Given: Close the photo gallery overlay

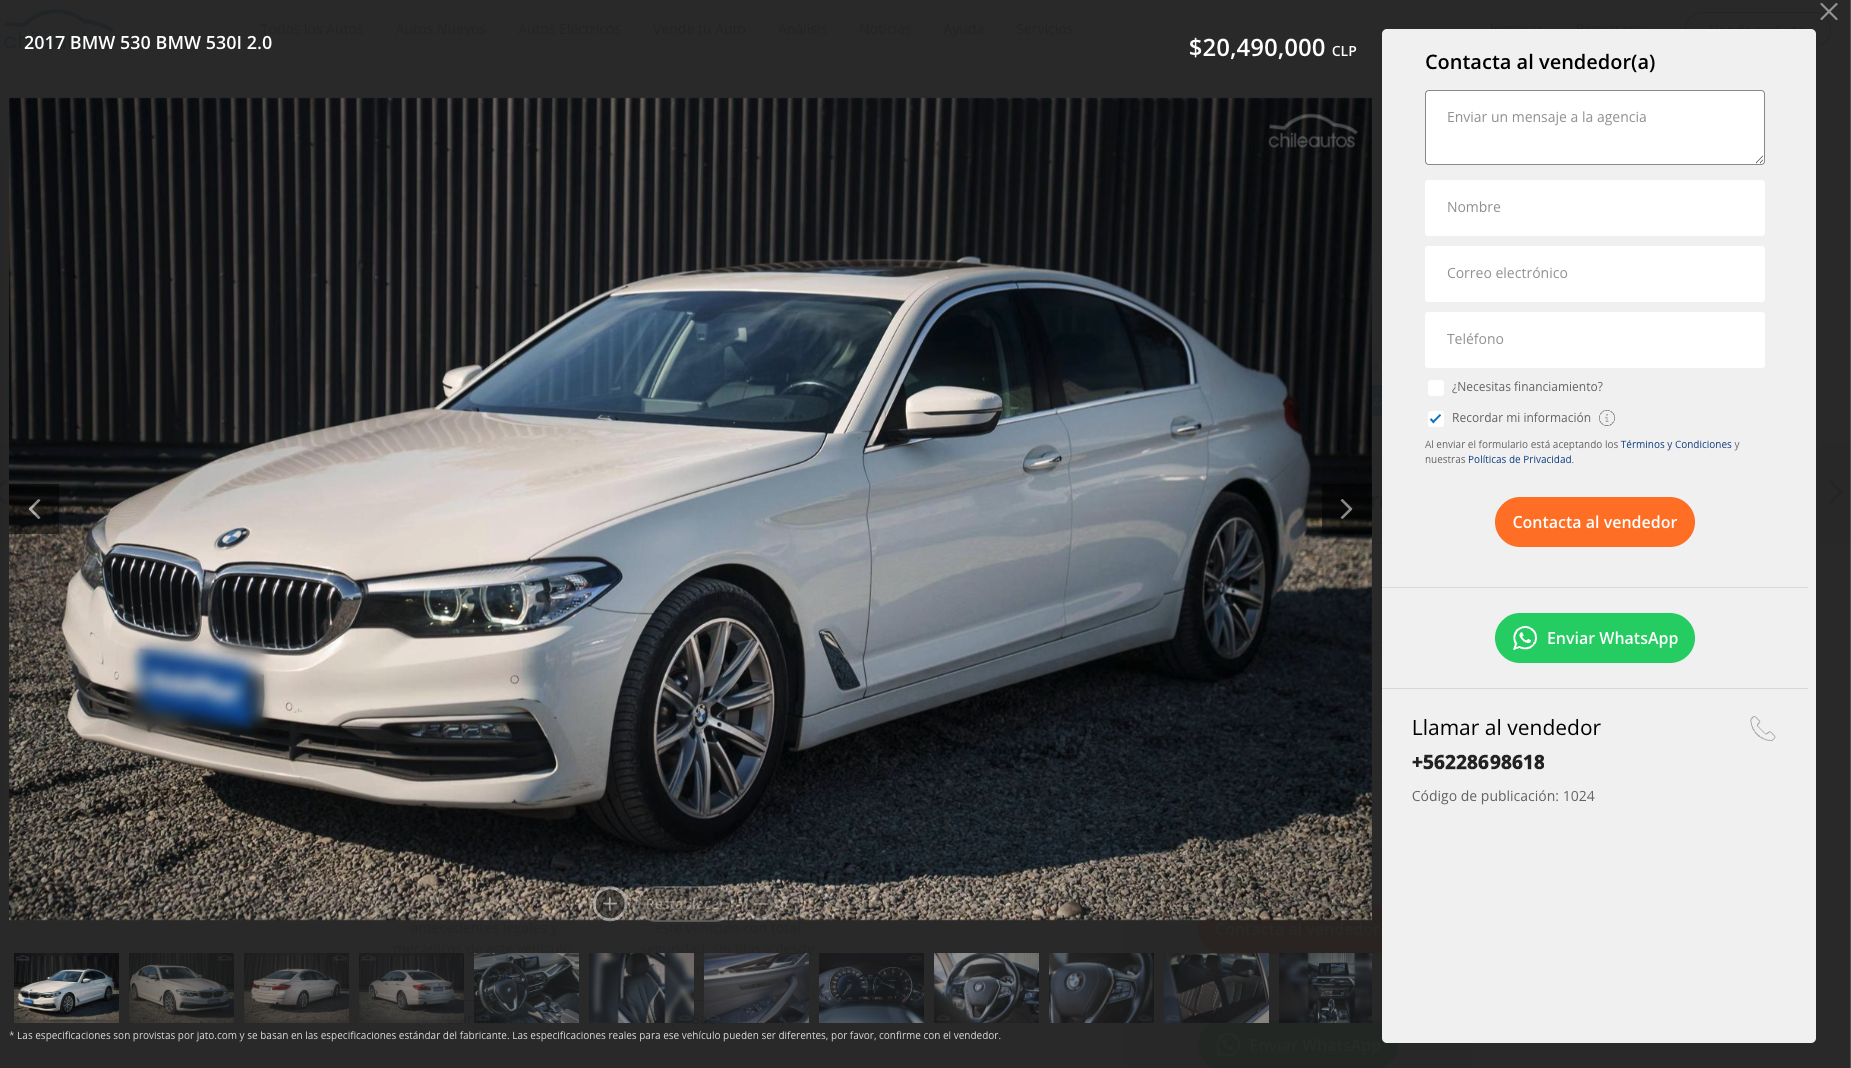Looking at the screenshot, I should pyautogui.click(x=1828, y=12).
